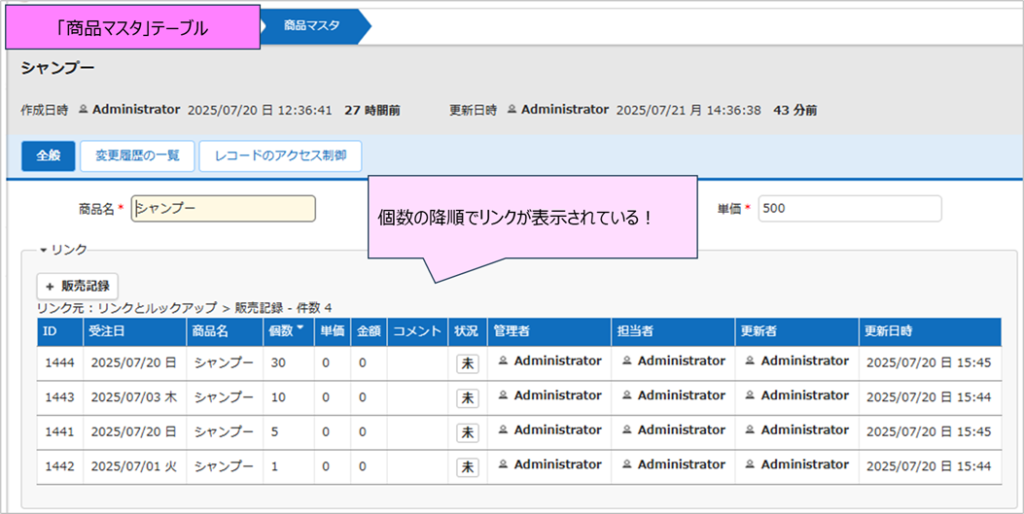Click 未 status in row 1442

click(468, 468)
